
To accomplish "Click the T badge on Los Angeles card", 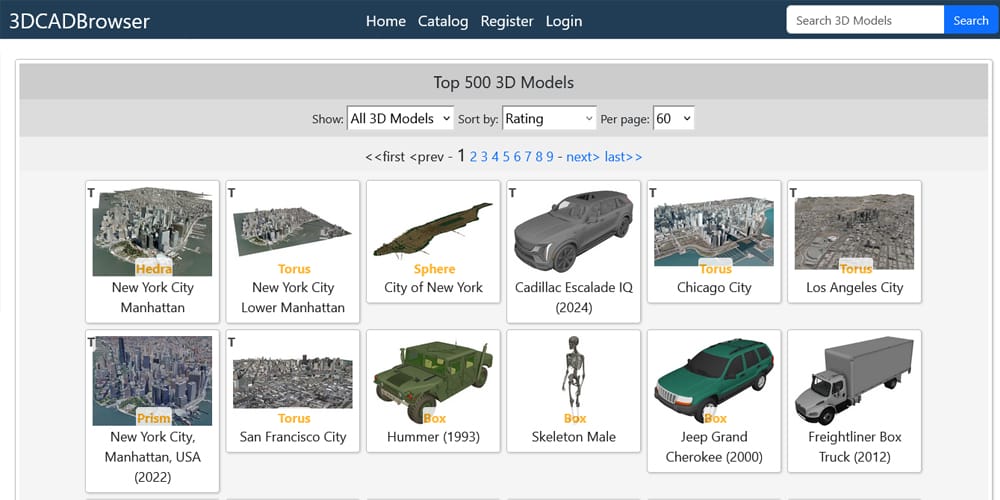I will point(793,193).
